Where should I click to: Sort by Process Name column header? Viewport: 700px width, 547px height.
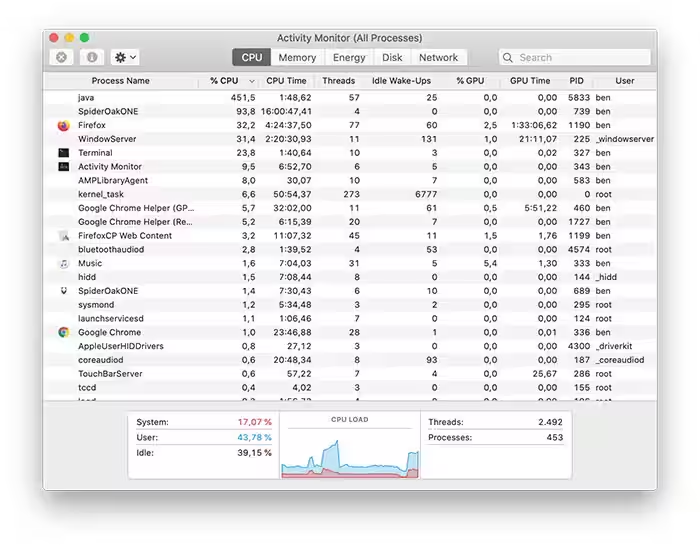tap(121, 81)
